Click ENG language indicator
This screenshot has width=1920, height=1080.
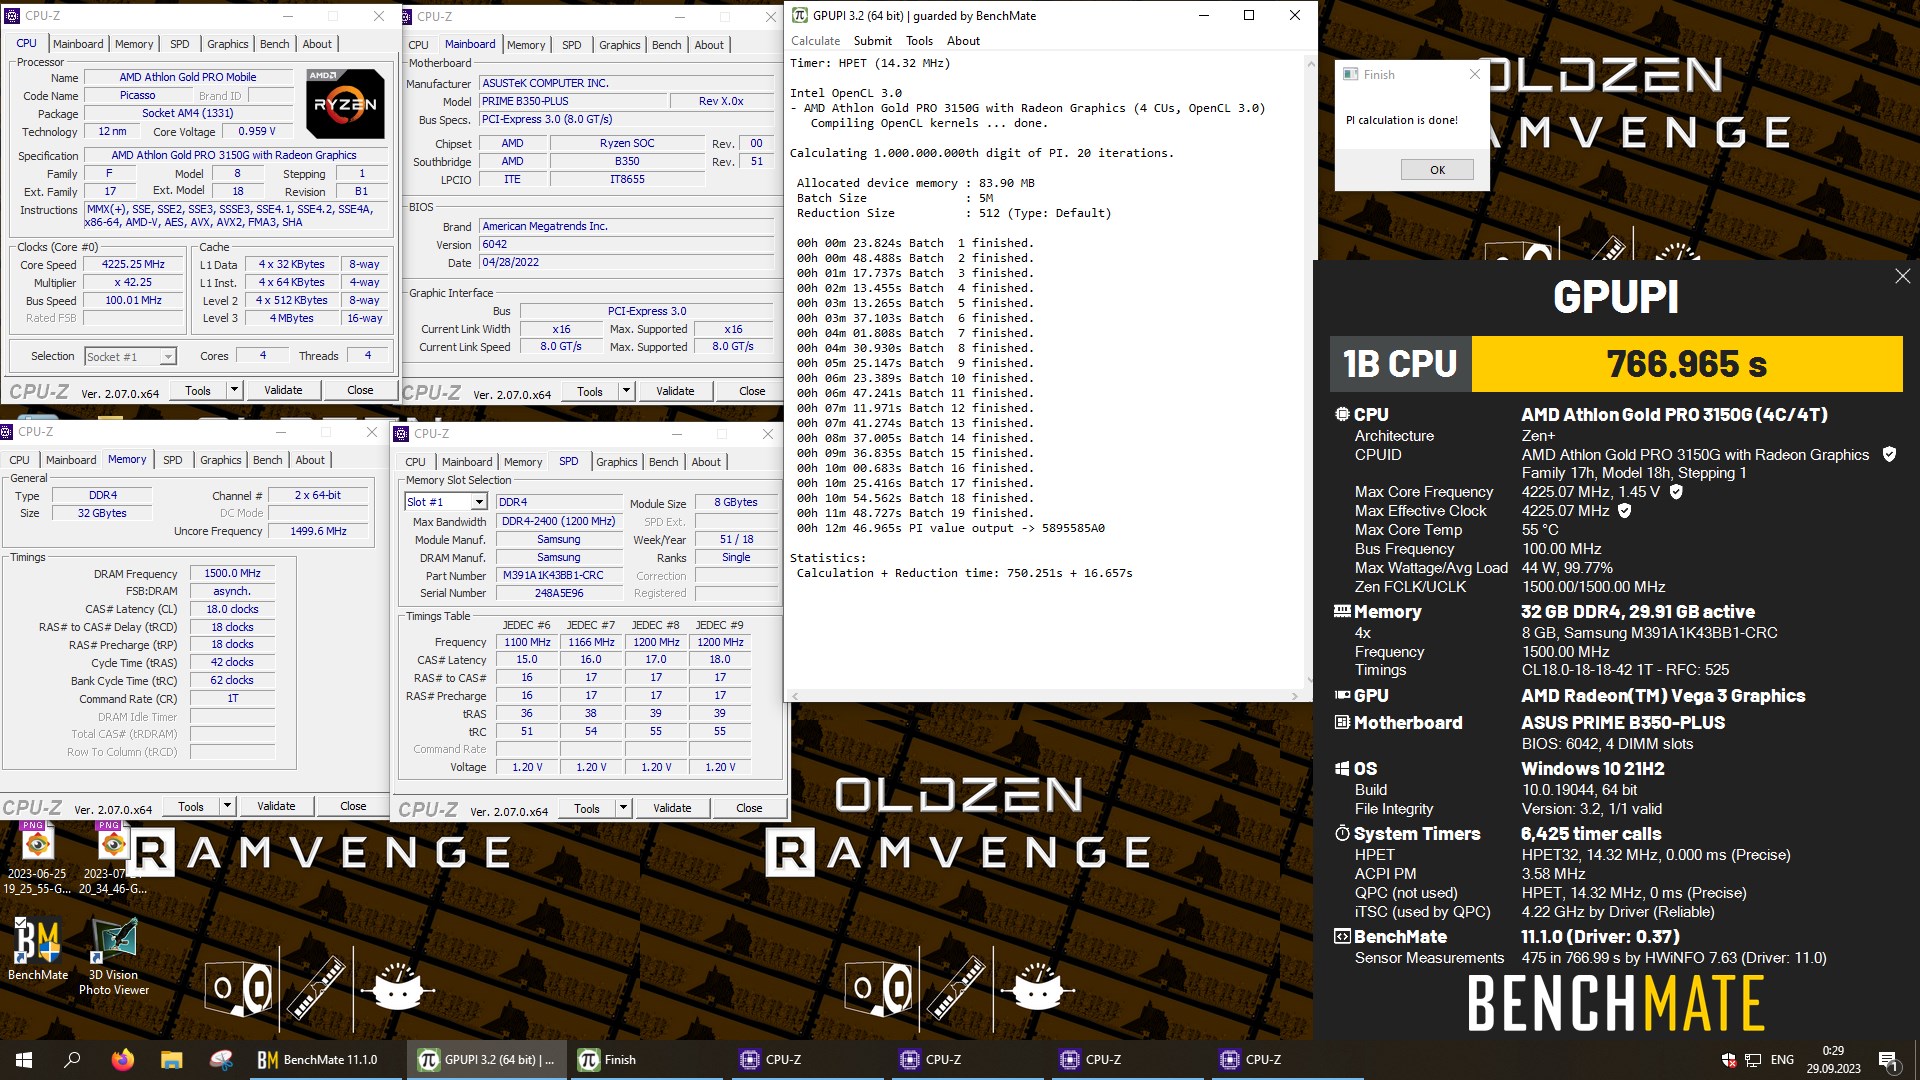tap(1782, 1060)
